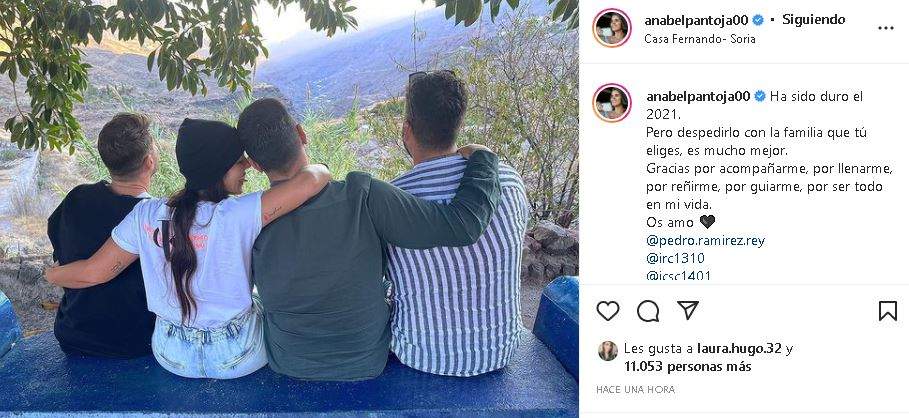Click the verified badge beside caption username
Viewport: 909px width, 418px height.
pyautogui.click(x=759, y=97)
